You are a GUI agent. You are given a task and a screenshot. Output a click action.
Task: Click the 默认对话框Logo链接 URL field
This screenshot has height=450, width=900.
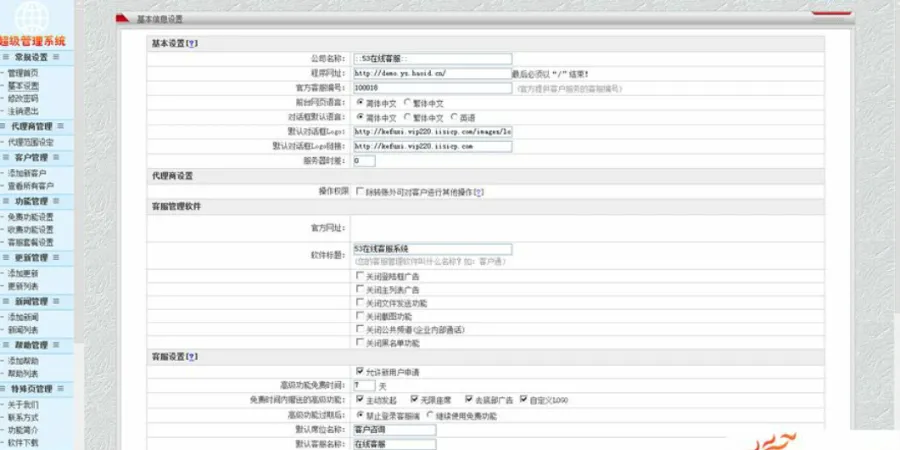pos(432,146)
